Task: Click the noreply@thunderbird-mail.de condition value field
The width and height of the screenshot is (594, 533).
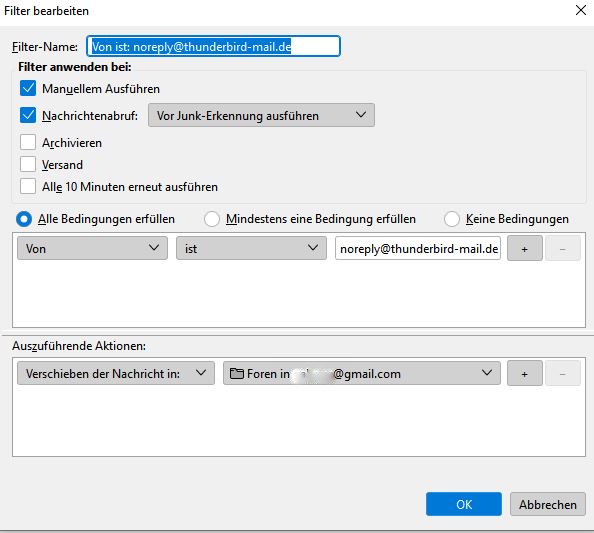Action: pos(417,249)
